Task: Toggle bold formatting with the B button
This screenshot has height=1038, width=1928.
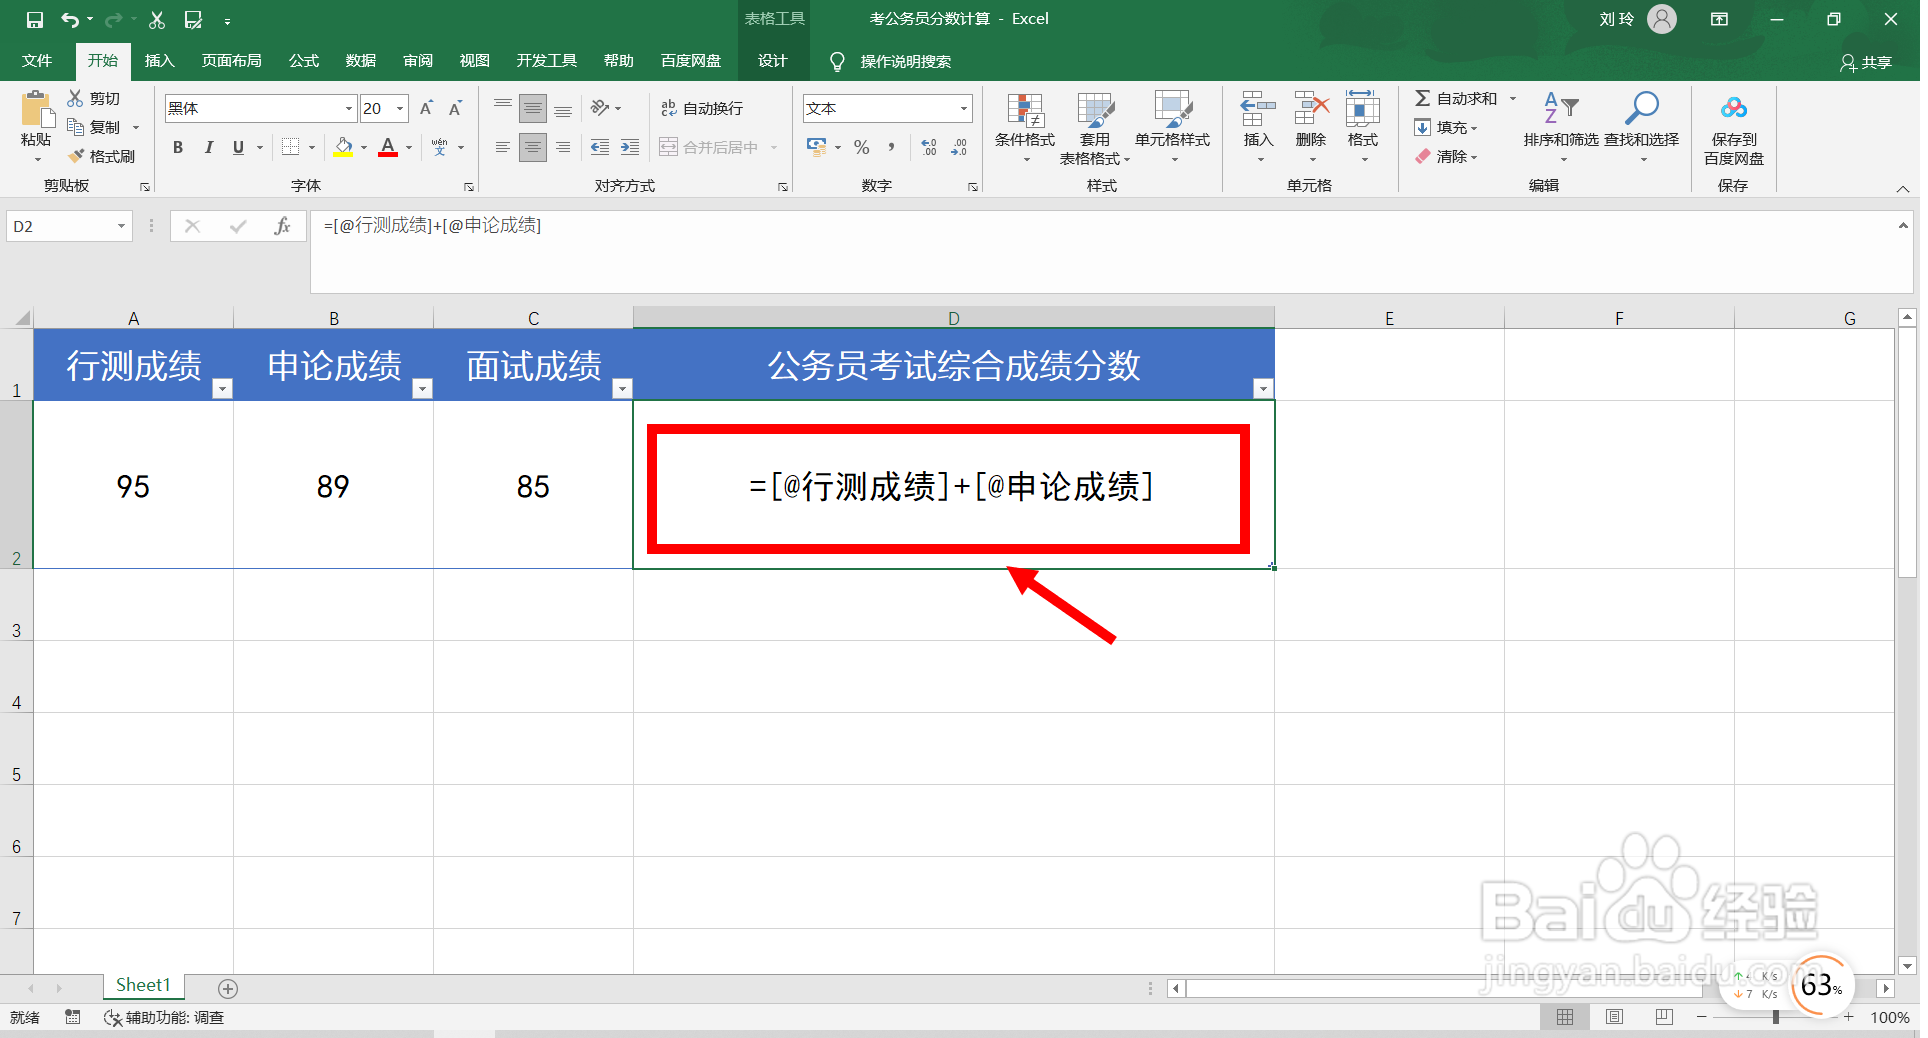Action: 177,147
